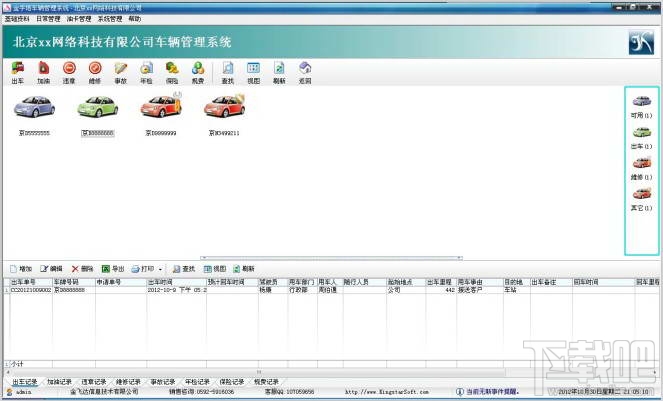Image resolution: width=663 pixels, height=401 pixels.
Task: Select the blue car 京D5555555
Action: coord(34,114)
